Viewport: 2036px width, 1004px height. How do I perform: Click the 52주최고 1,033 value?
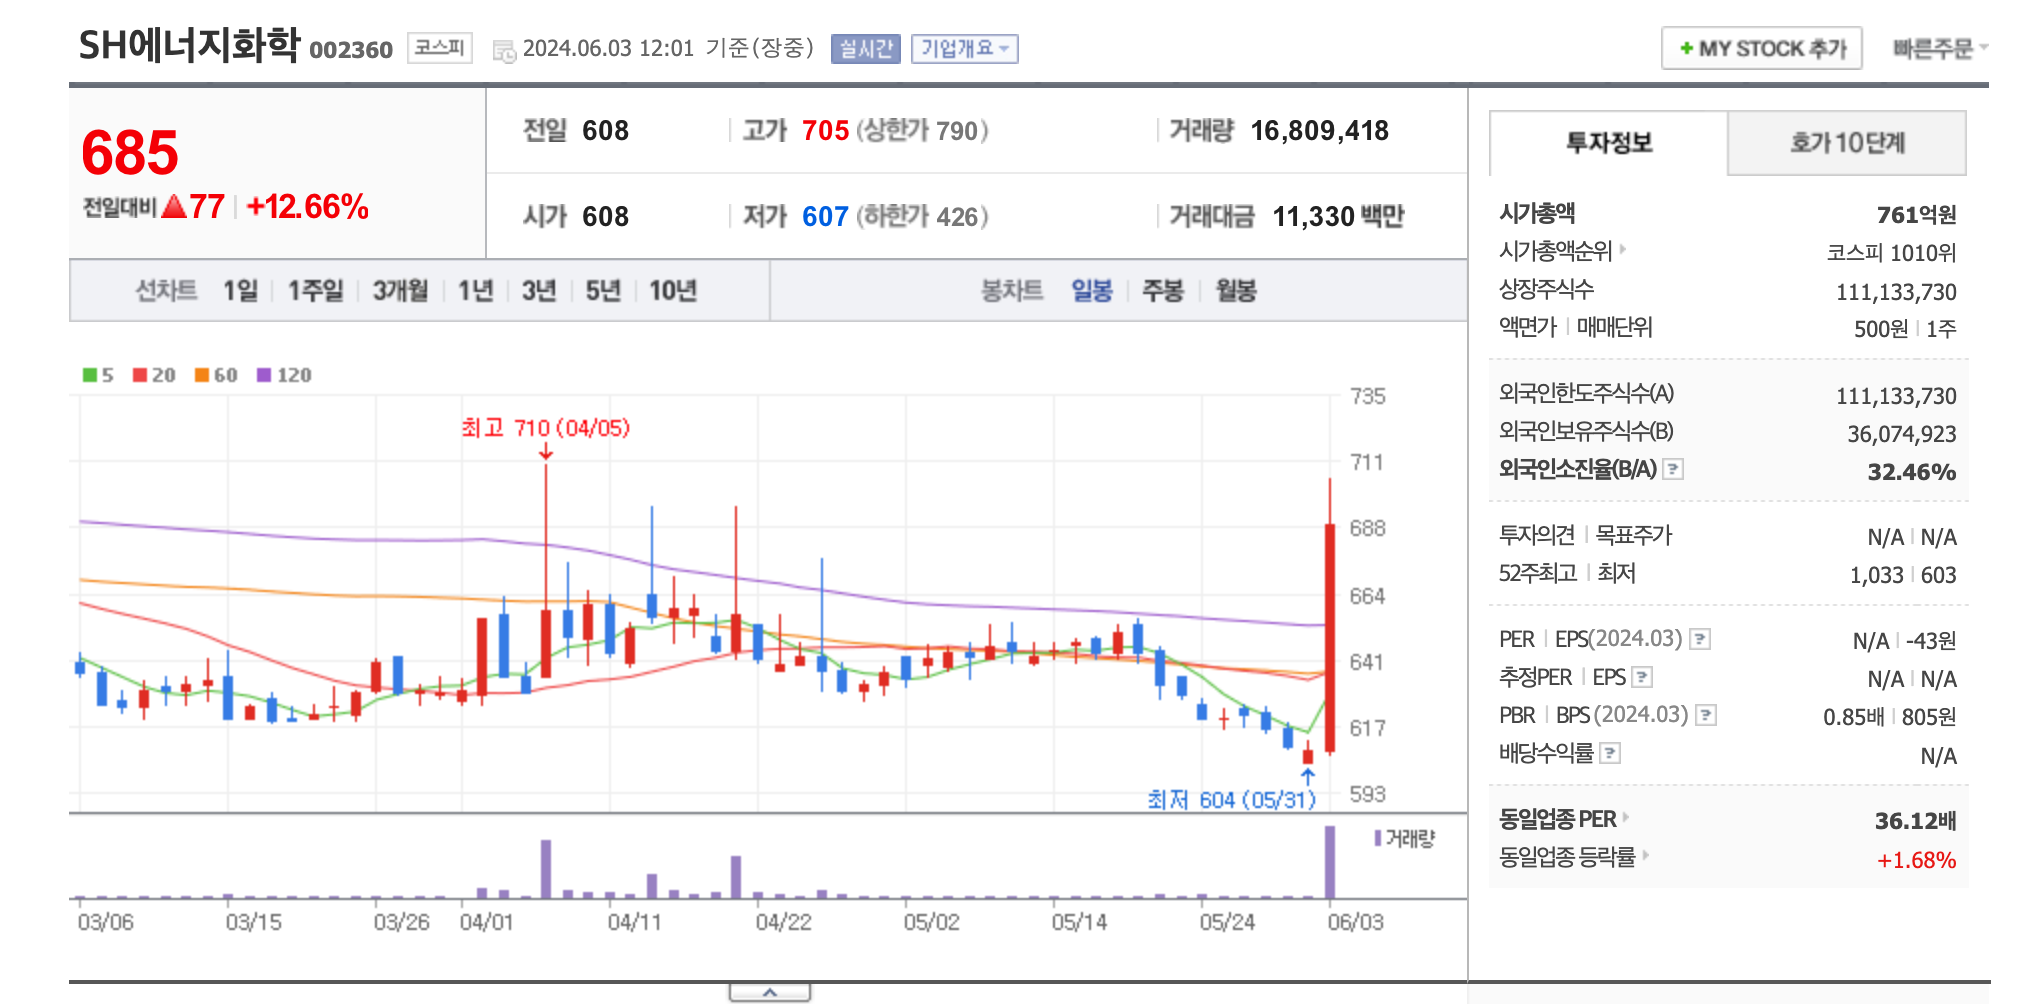tap(1876, 575)
